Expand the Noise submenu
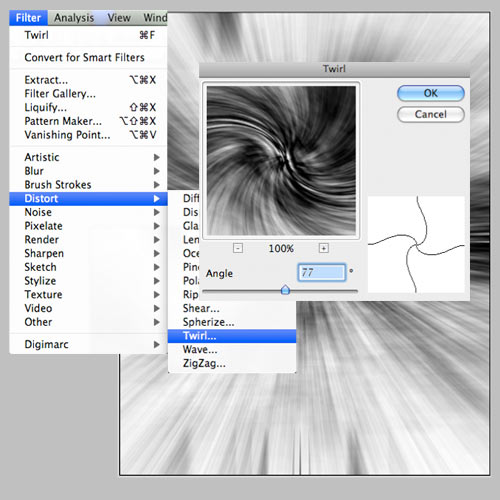The image size is (500, 500). (x=88, y=212)
